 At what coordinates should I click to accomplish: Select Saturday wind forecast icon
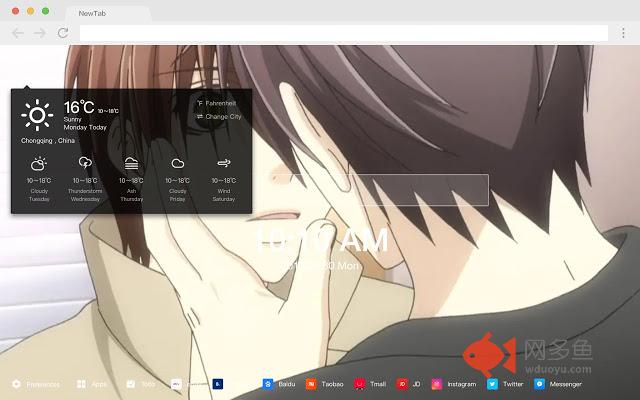(224, 163)
